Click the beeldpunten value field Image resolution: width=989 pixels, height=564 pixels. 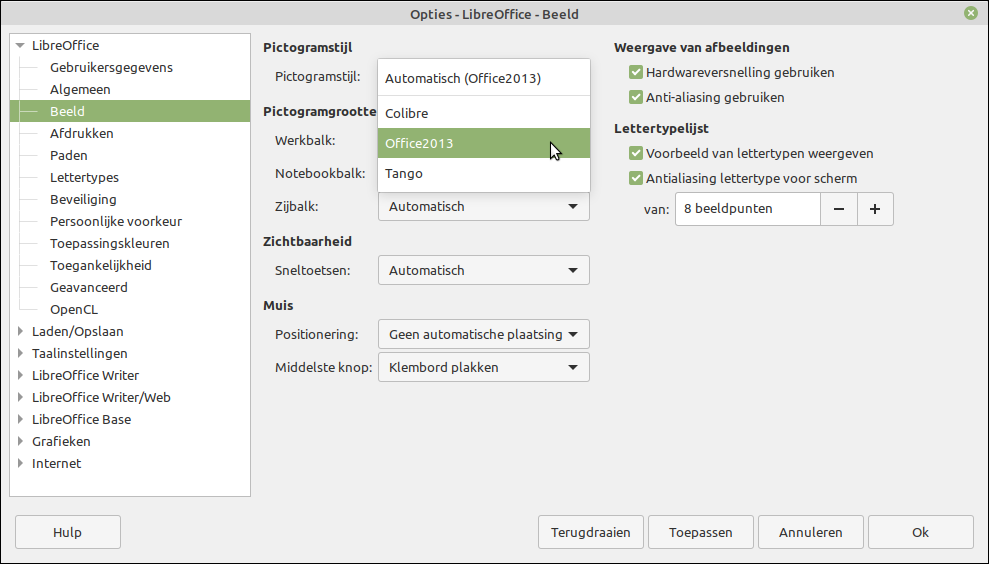point(747,209)
